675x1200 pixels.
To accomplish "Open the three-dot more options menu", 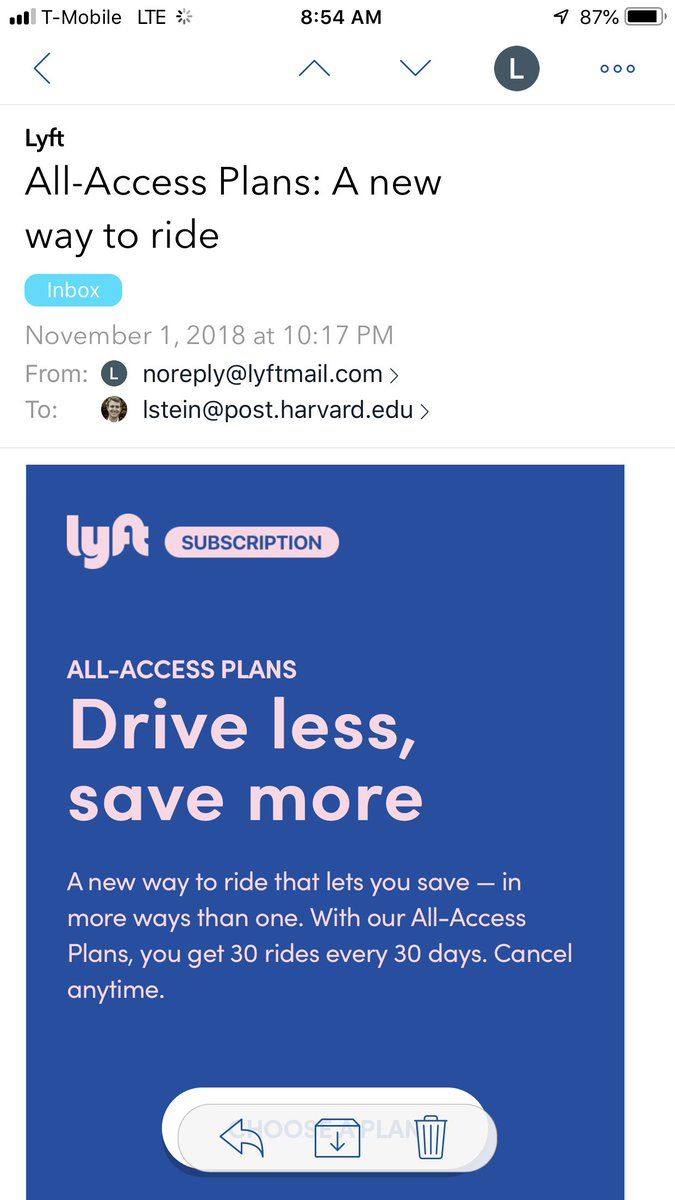I will 617,69.
